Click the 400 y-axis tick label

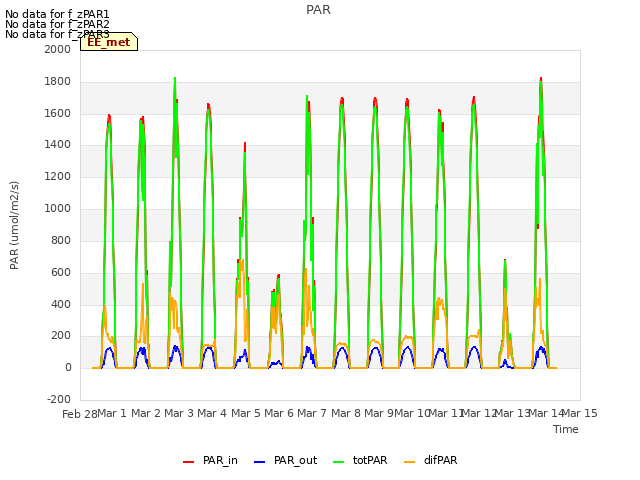pos(61,304)
